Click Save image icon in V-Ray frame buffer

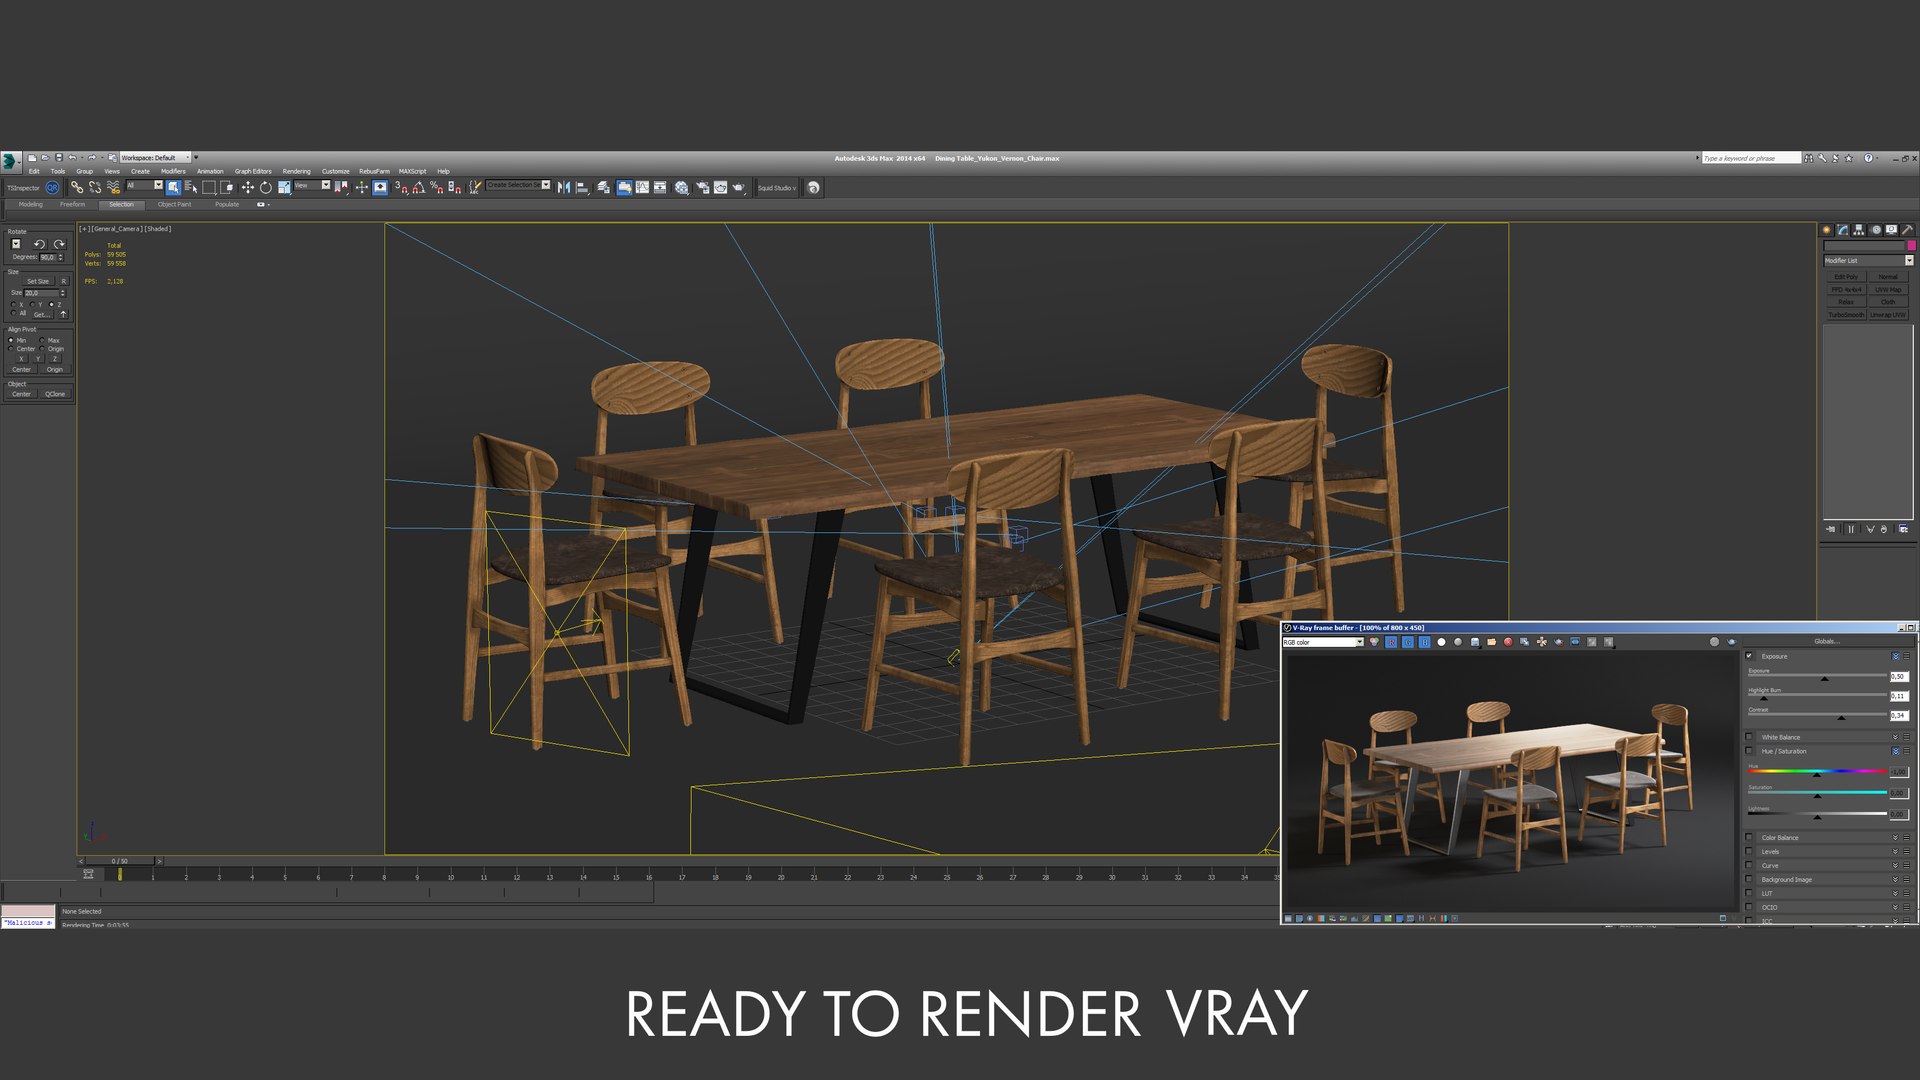pyautogui.click(x=1475, y=642)
